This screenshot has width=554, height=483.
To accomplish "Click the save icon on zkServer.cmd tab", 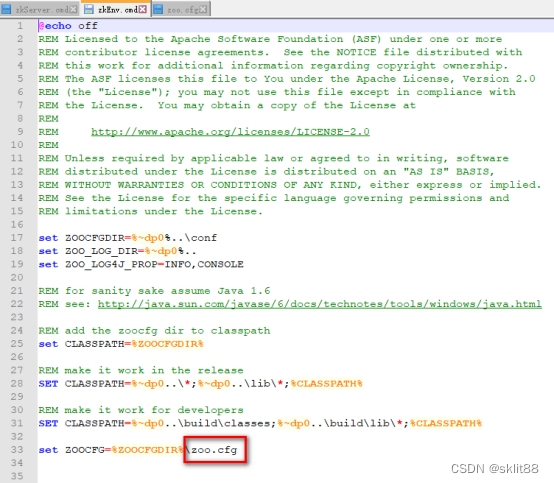I will 6,10.
